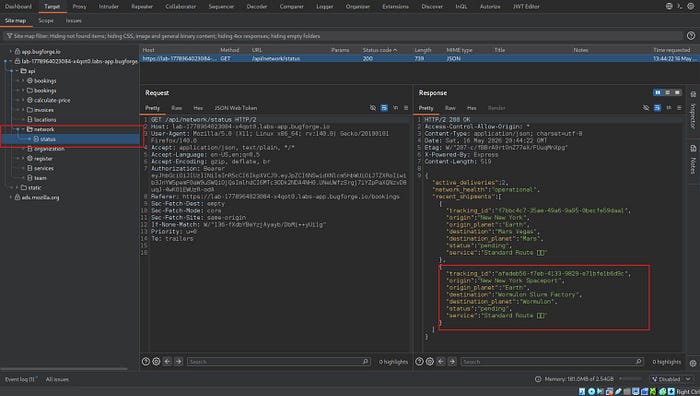Image resolution: width=700 pixels, height=396 pixels.
Task: Open the Intruder tab
Action: [108, 7]
